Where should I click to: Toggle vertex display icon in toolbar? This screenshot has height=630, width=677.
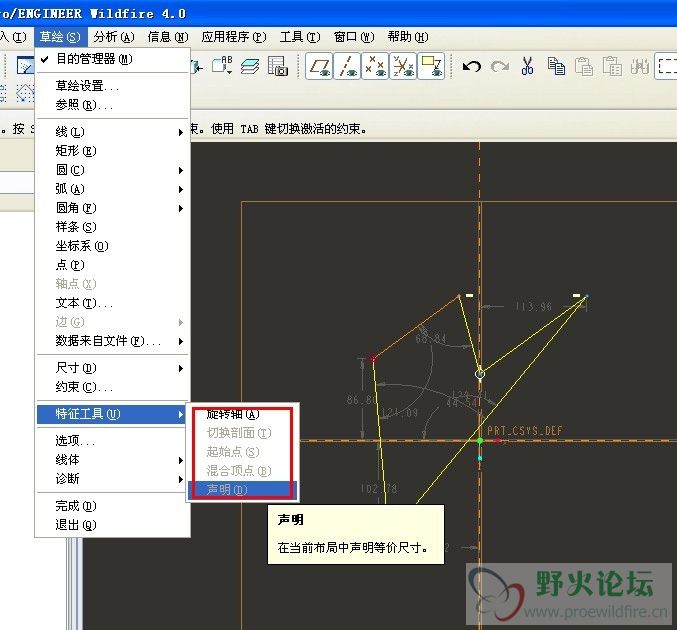(403, 66)
